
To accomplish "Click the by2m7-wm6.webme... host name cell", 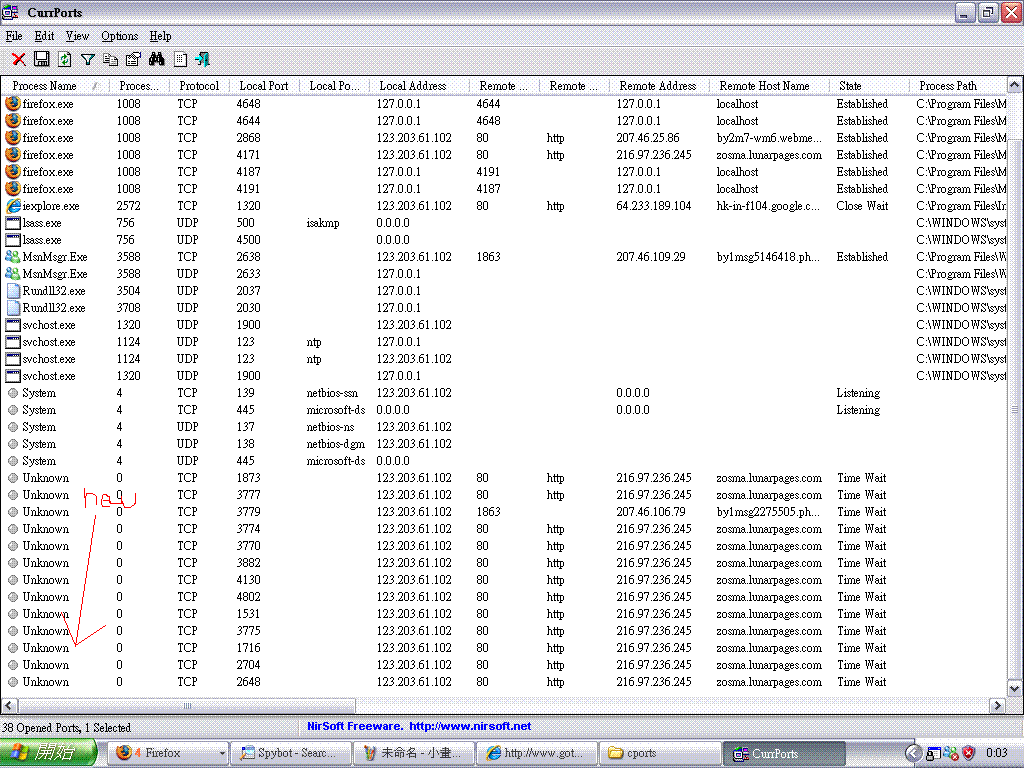I will point(769,138).
